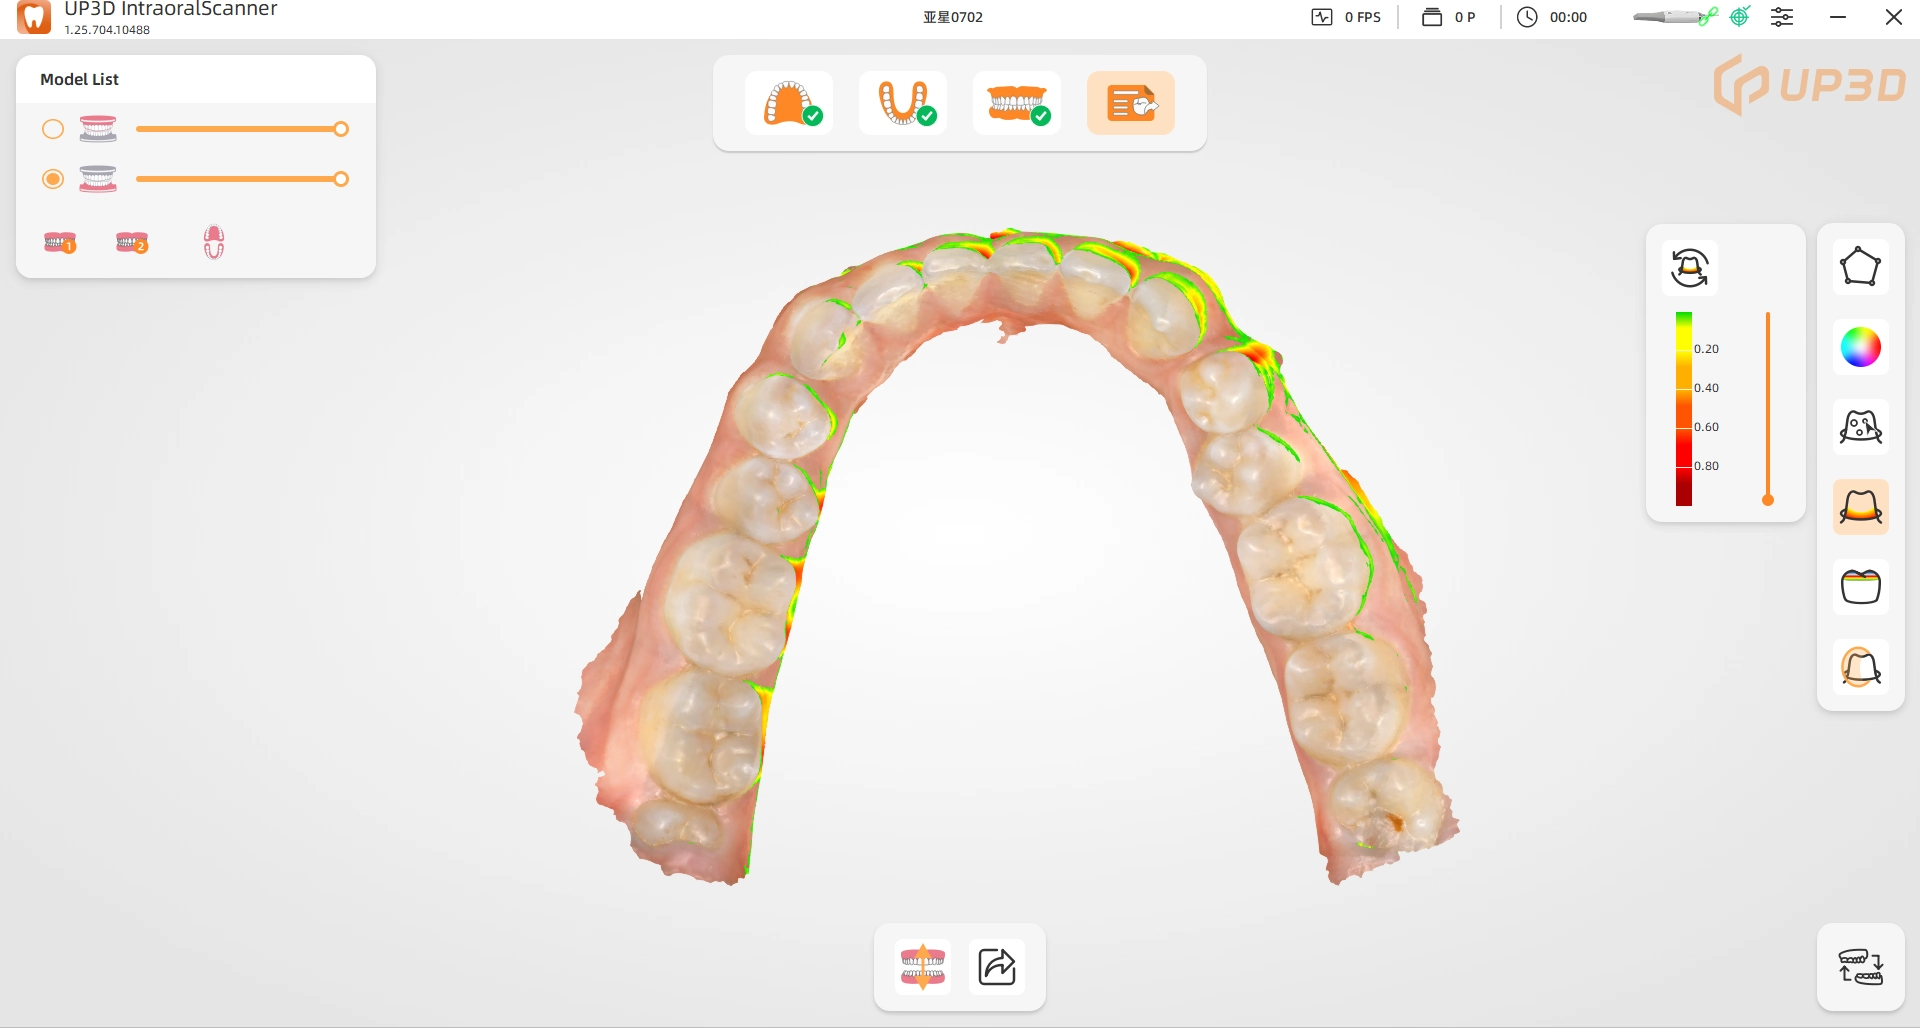The width and height of the screenshot is (1920, 1028).
Task: Click the open mouth arch view icon
Action: tap(213, 242)
